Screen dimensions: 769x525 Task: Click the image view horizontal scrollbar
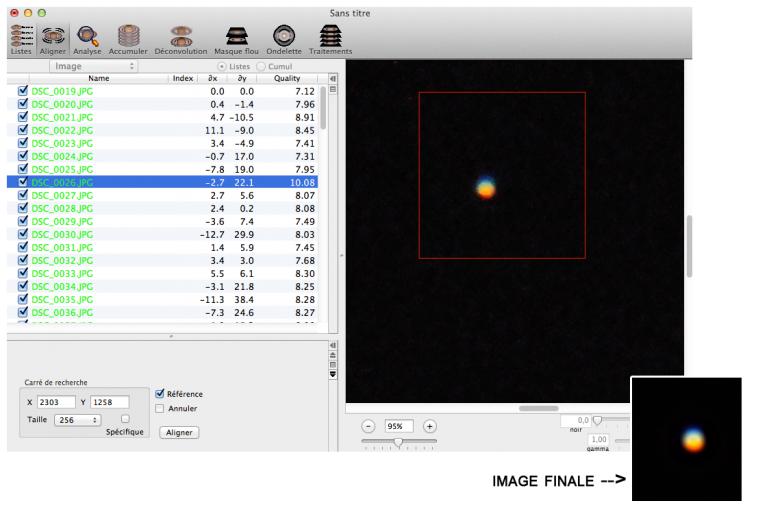538,408
